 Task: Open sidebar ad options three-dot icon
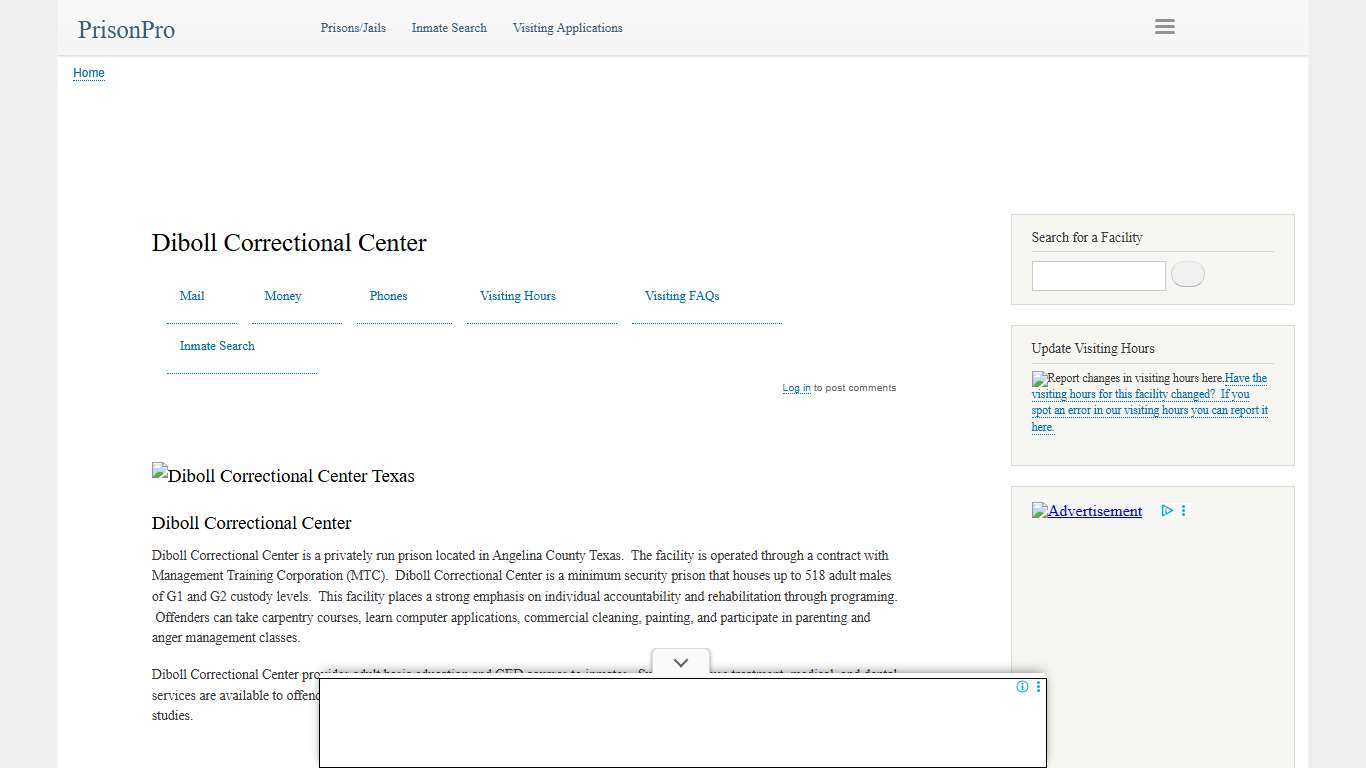point(1184,511)
